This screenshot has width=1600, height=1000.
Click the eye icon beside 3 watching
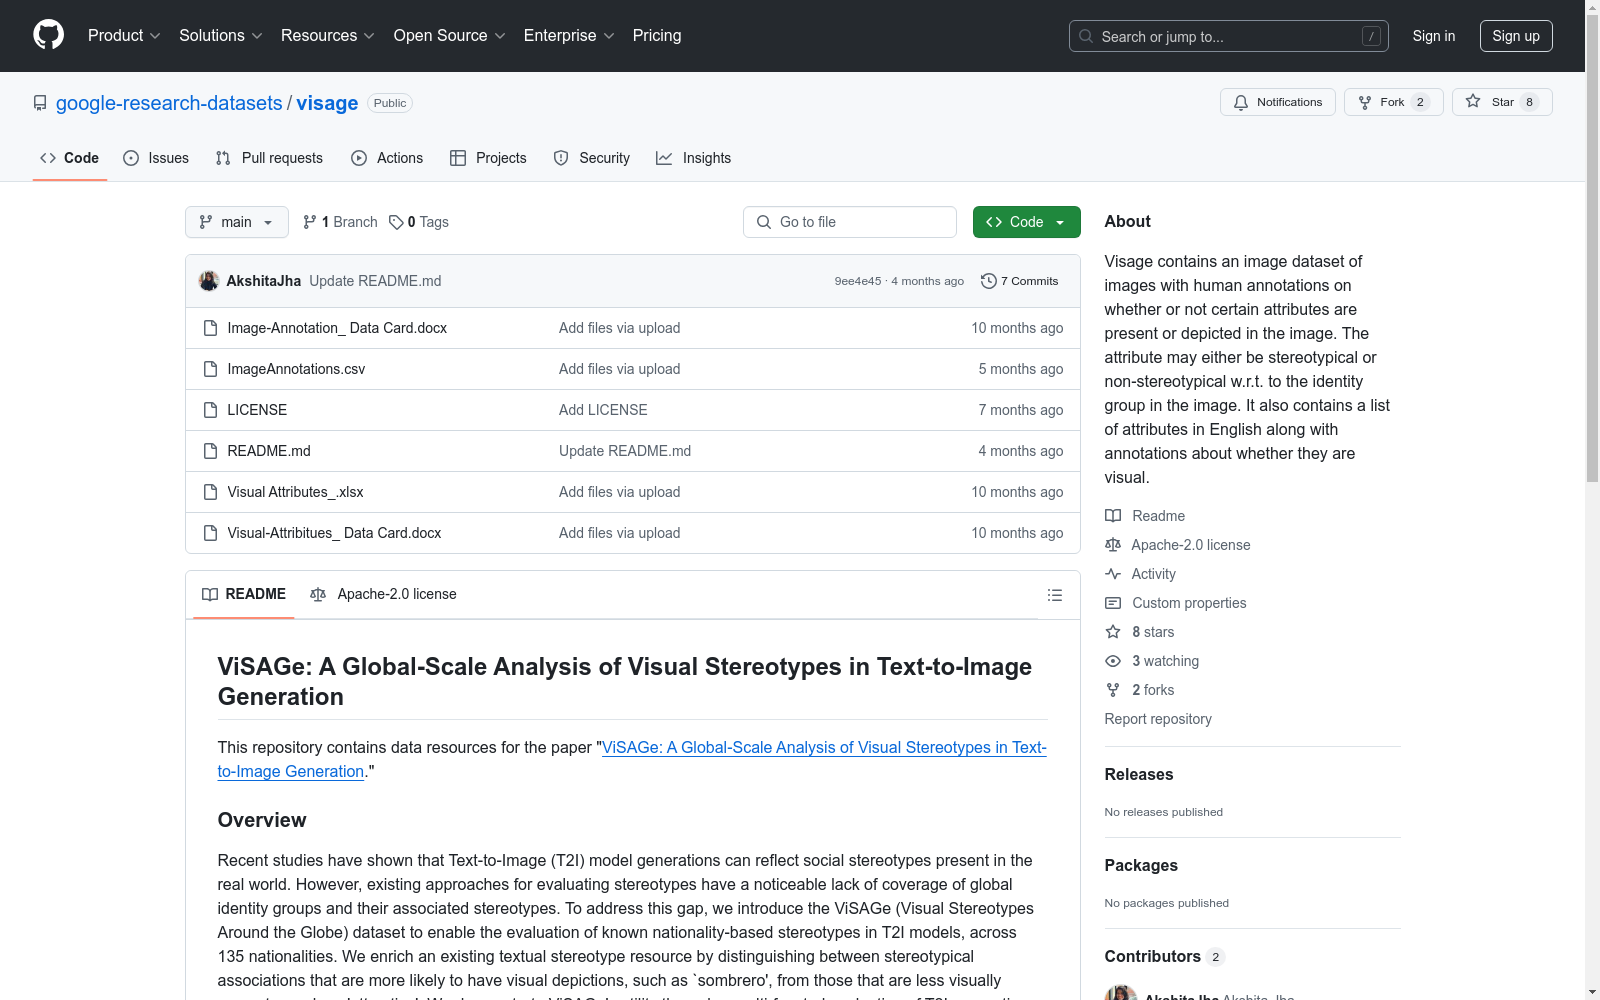click(x=1113, y=661)
